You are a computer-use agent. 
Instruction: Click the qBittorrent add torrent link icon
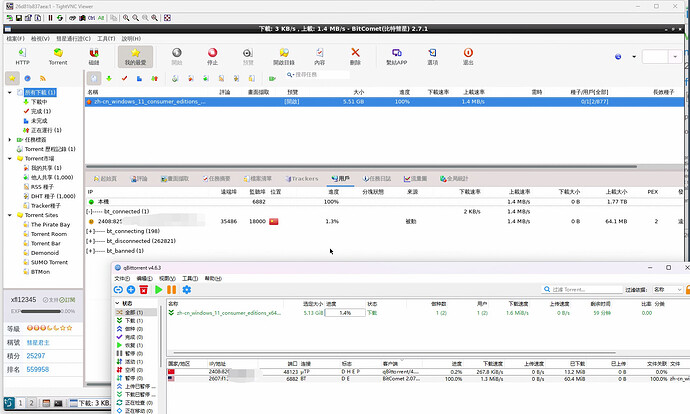118,289
